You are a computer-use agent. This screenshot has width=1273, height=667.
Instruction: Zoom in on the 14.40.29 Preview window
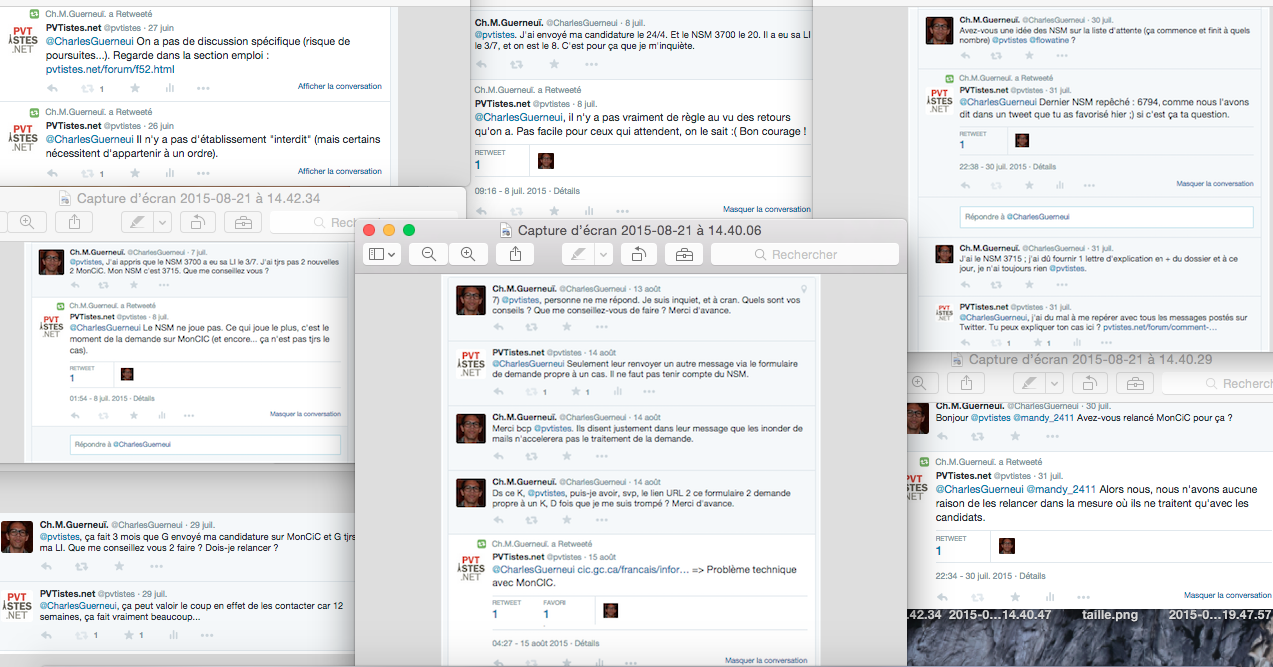(920, 383)
